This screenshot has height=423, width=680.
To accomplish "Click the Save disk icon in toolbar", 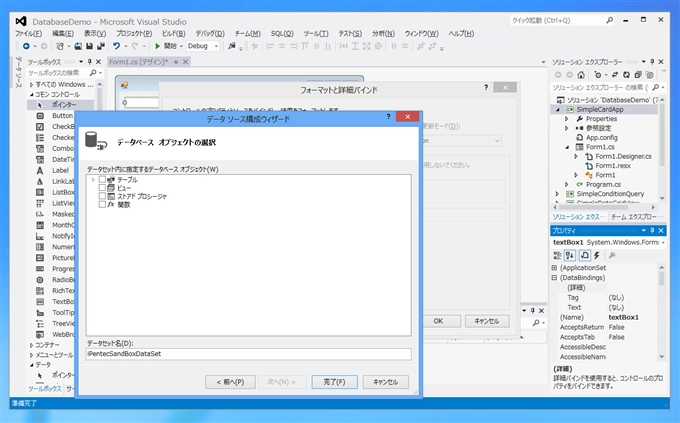I will pos(89,46).
